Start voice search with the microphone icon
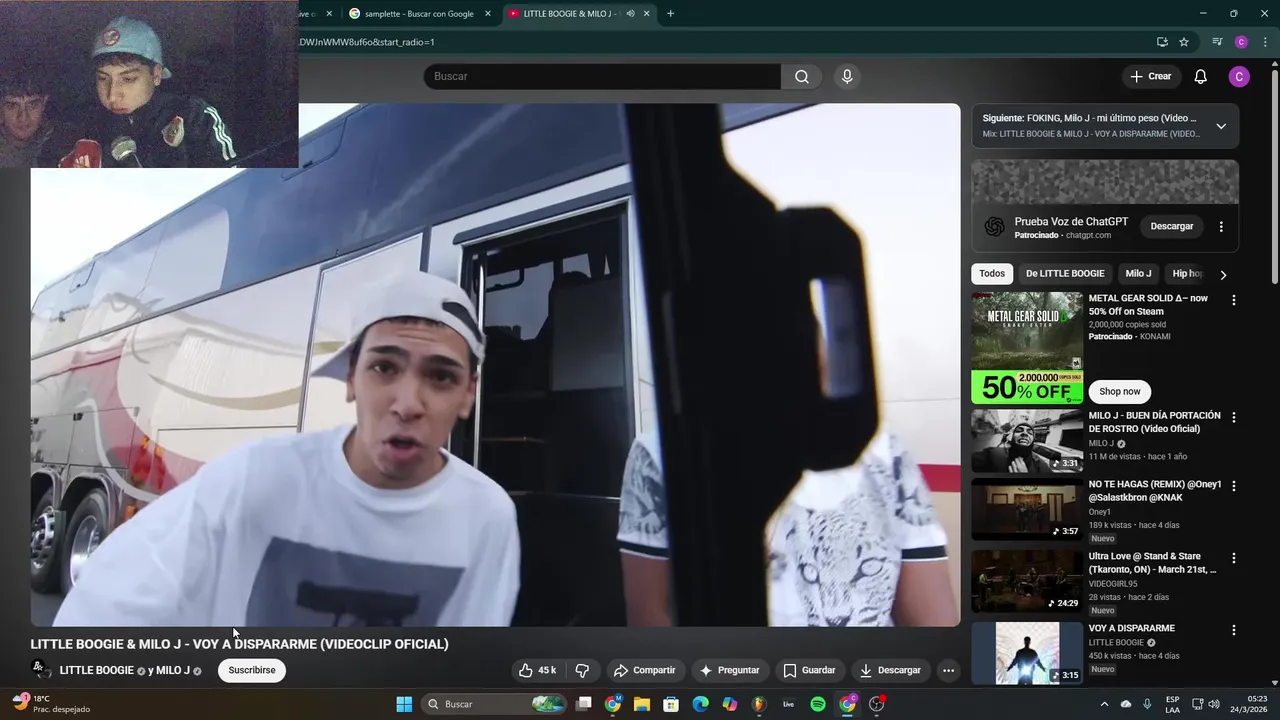 (847, 77)
